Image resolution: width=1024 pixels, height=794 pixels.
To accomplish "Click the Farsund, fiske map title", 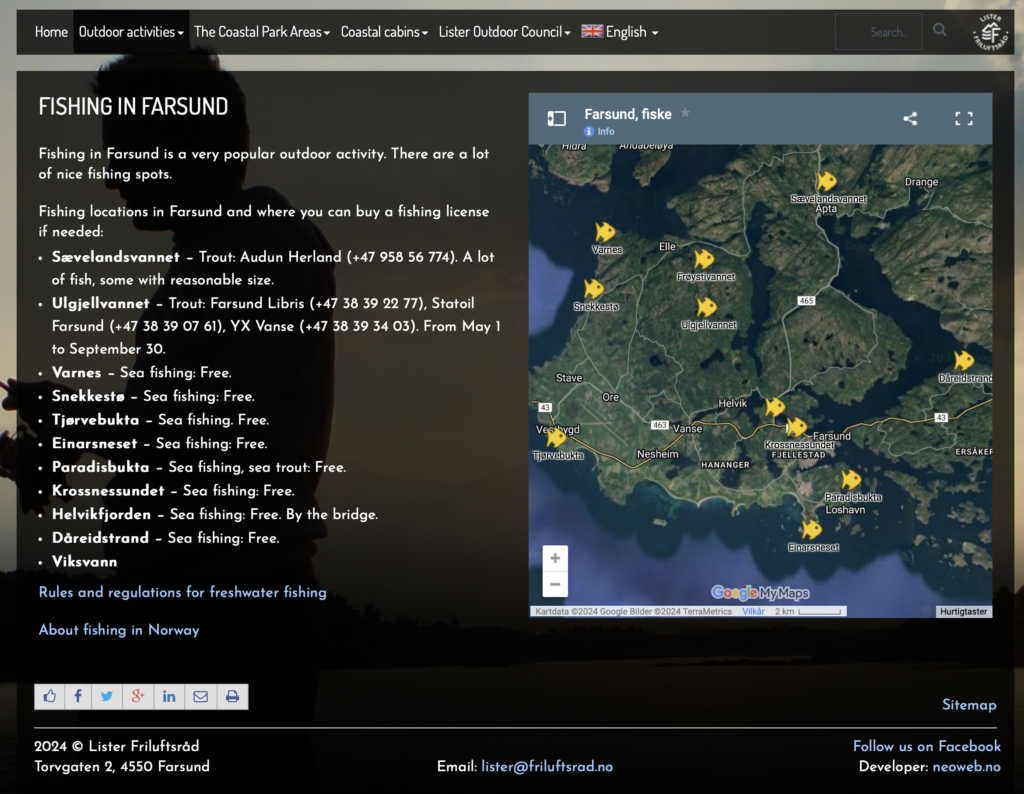I will tap(628, 114).
